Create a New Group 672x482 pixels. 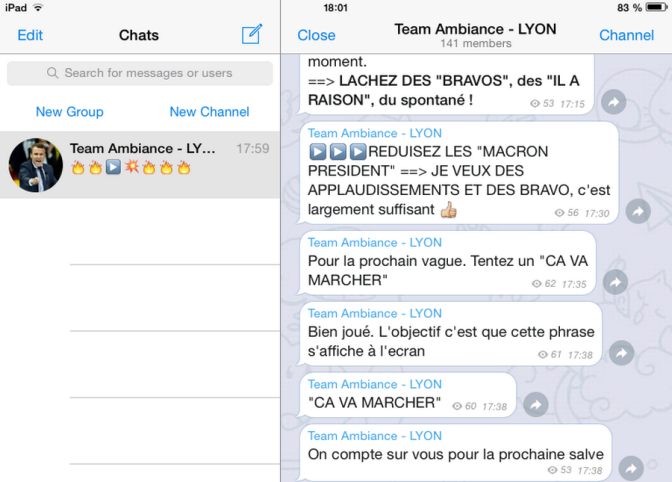pos(69,112)
